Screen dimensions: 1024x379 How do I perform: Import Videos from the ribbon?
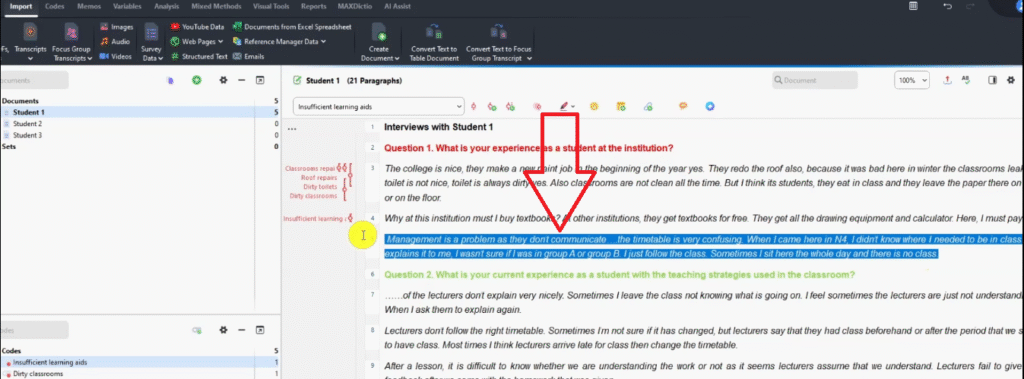pyautogui.click(x=116, y=56)
